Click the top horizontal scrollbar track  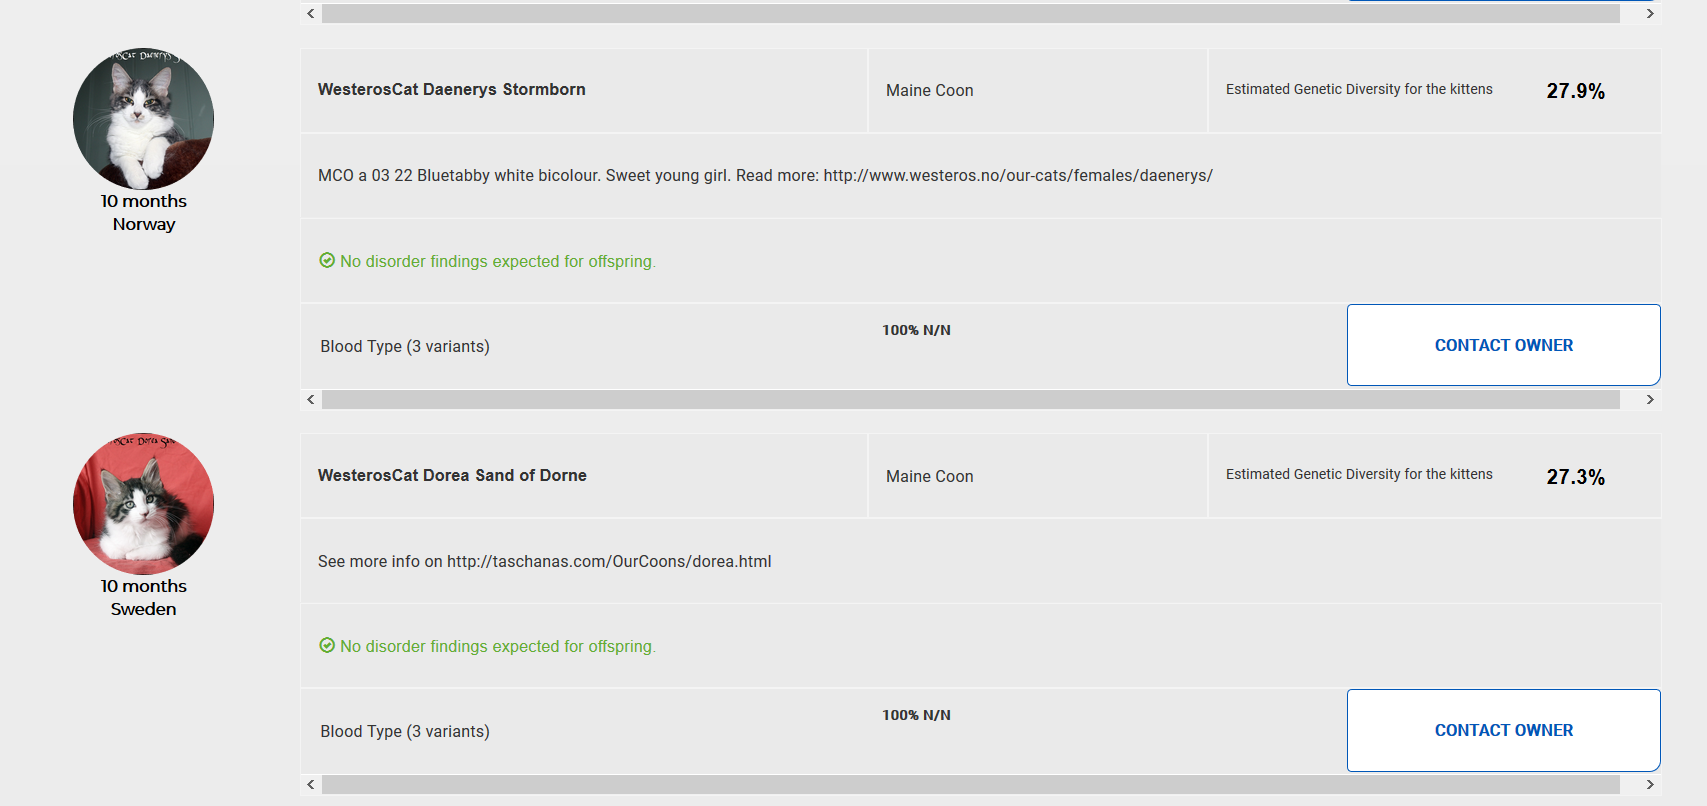(970, 14)
